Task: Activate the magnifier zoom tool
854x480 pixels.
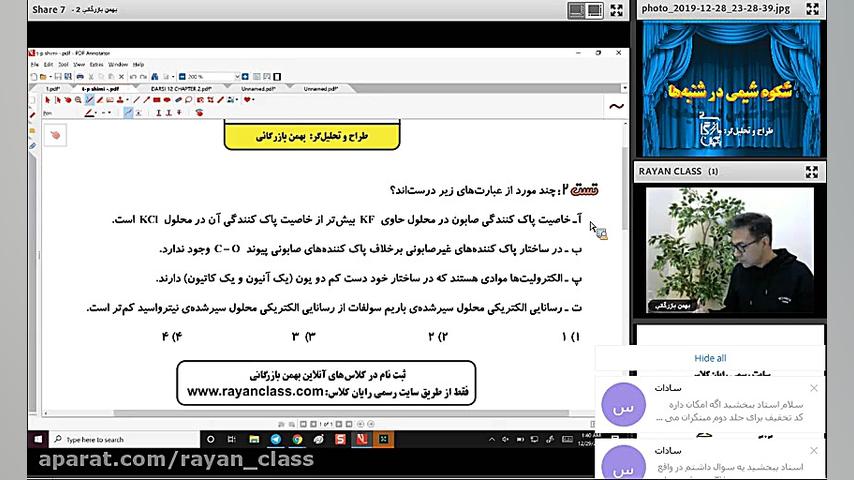Action: point(78,100)
